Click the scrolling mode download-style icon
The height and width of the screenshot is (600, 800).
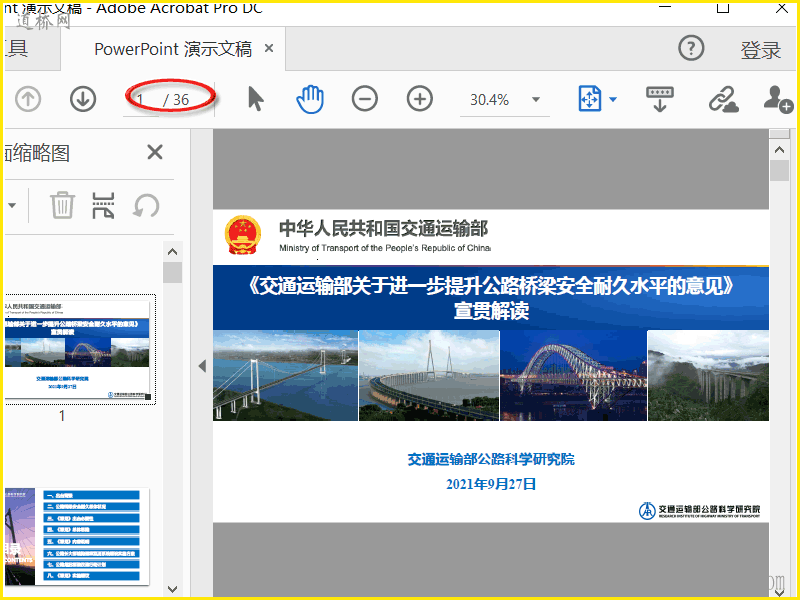660,99
